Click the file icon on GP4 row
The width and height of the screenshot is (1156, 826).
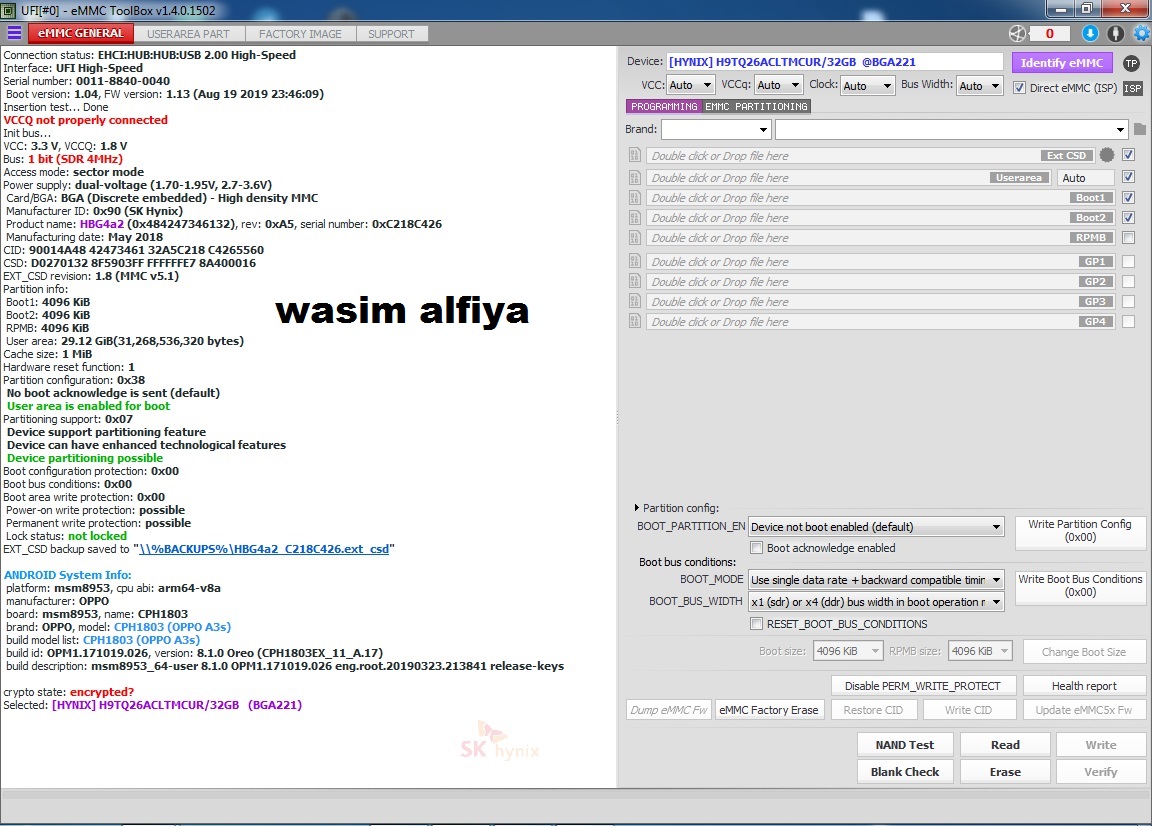point(635,321)
